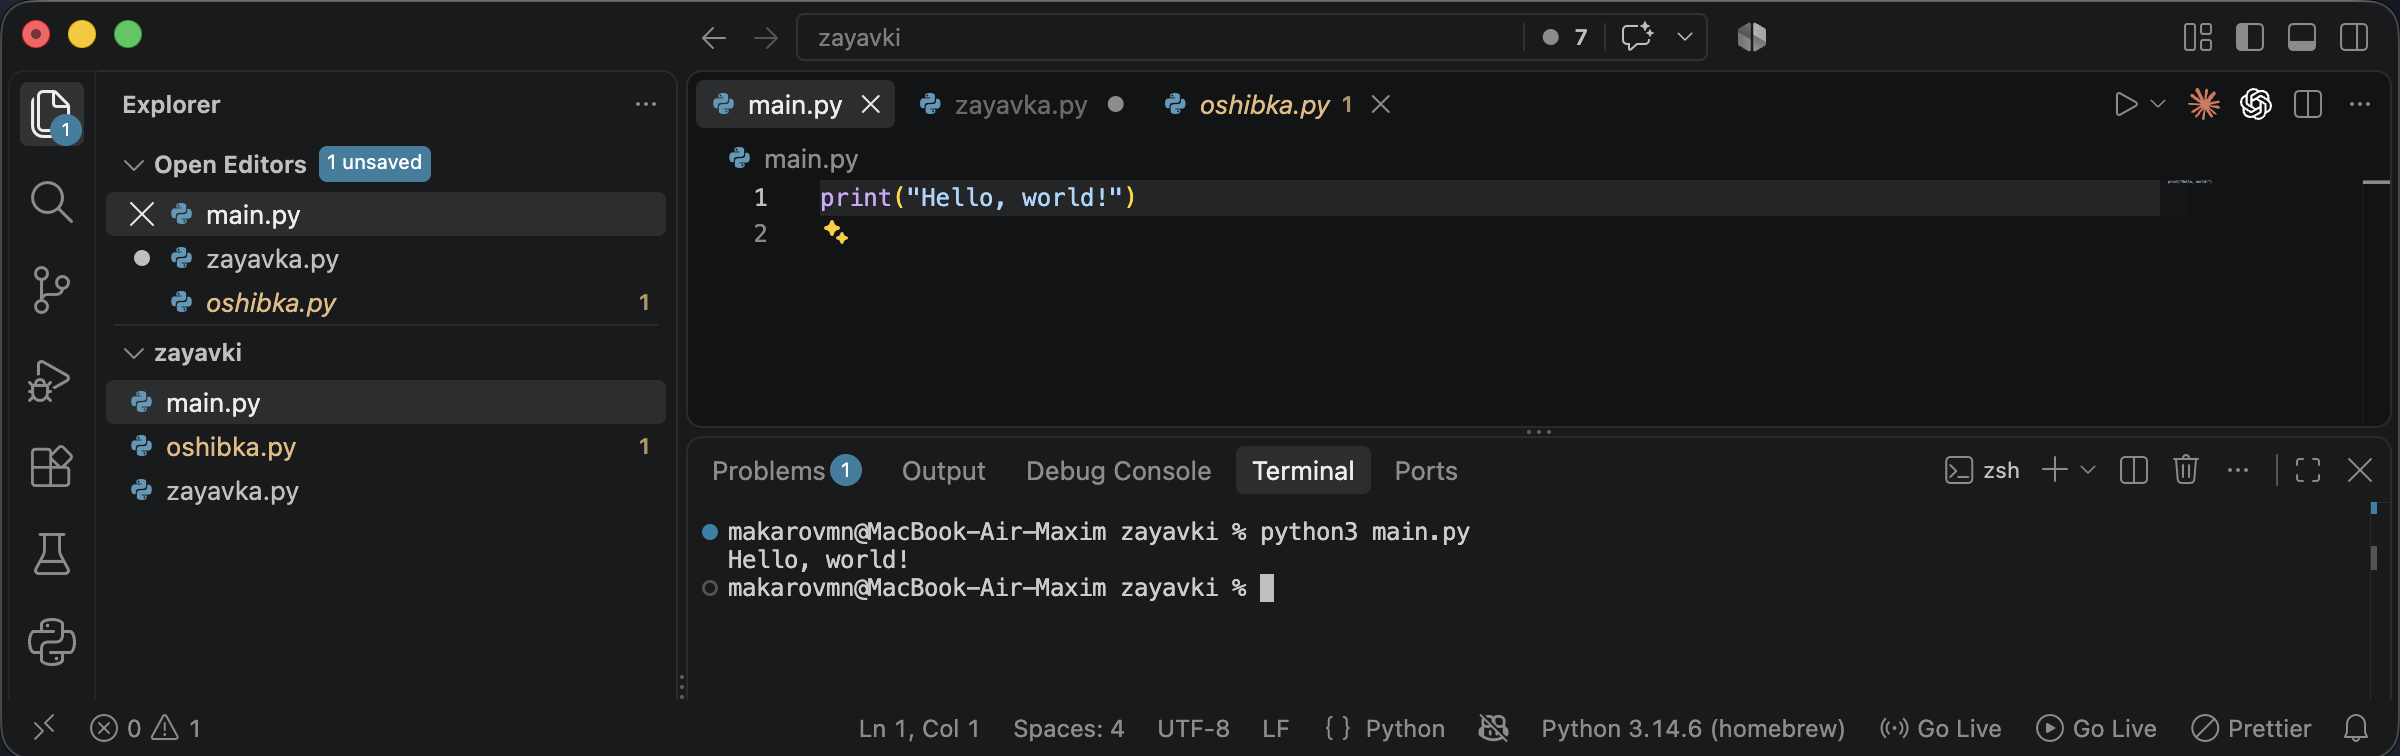Collapse the zayavki folder section

(x=134, y=353)
